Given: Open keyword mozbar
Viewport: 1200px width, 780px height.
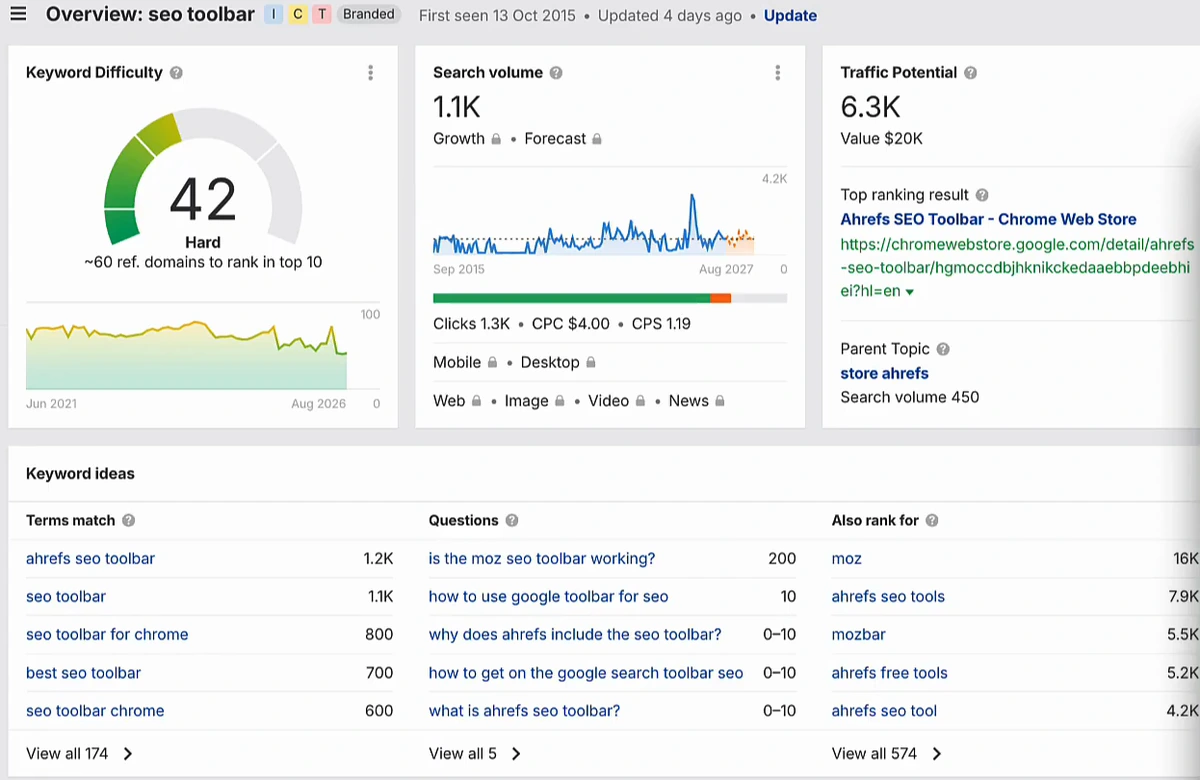Looking at the screenshot, I should [858, 635].
